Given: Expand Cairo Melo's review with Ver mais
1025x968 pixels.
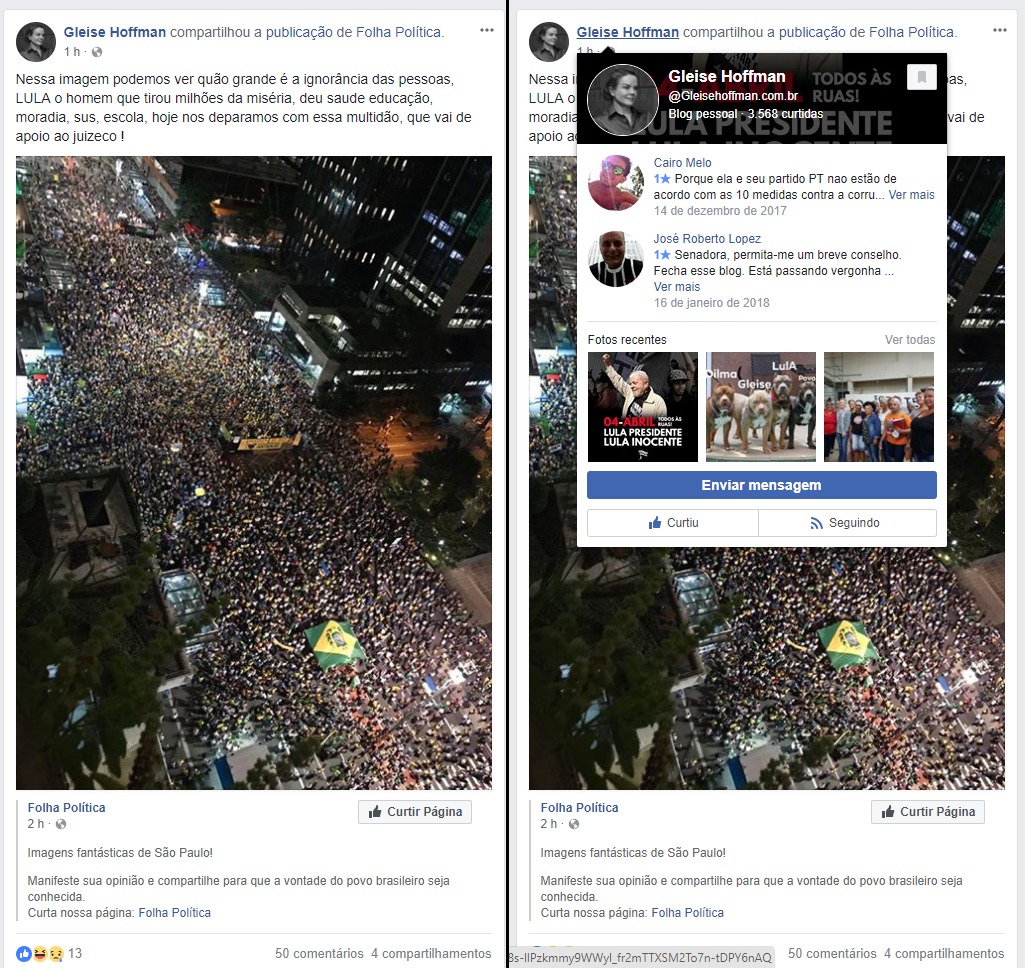Looking at the screenshot, I should [x=911, y=195].
